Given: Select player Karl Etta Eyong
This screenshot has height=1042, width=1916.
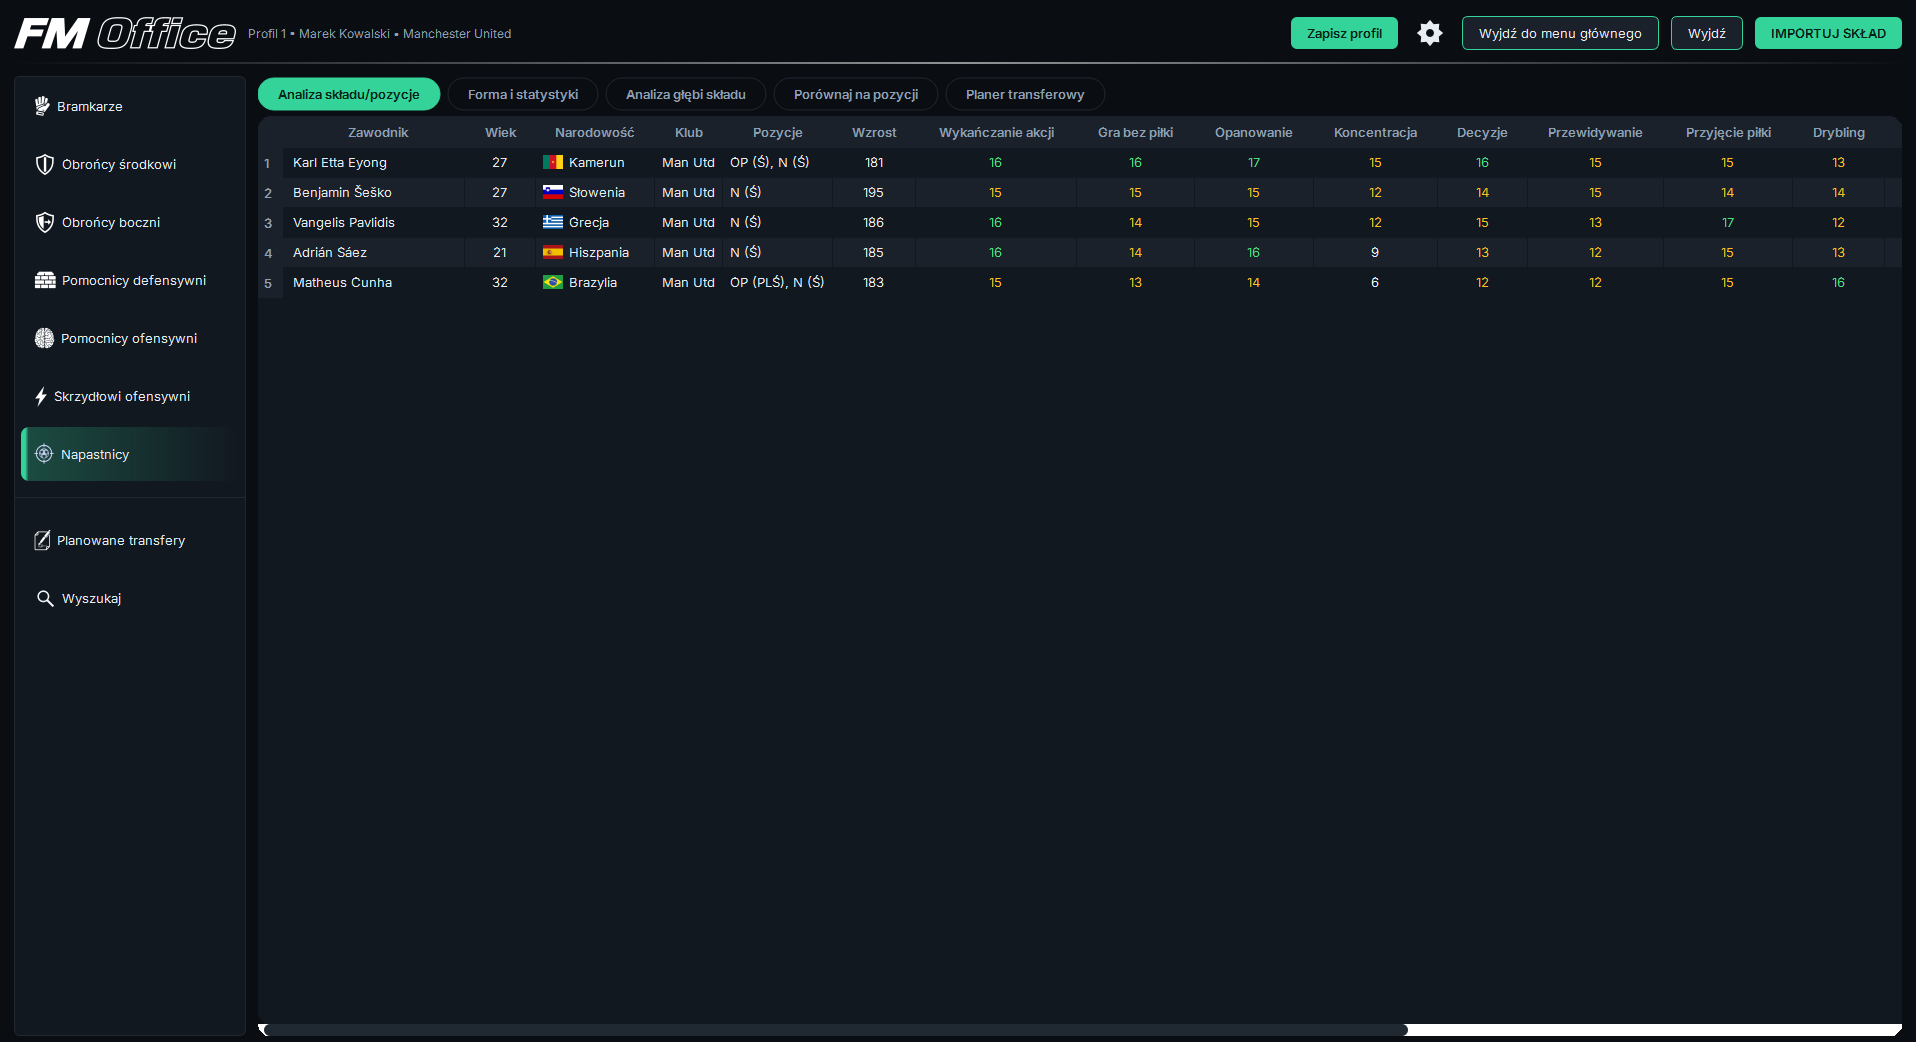Looking at the screenshot, I should 340,162.
